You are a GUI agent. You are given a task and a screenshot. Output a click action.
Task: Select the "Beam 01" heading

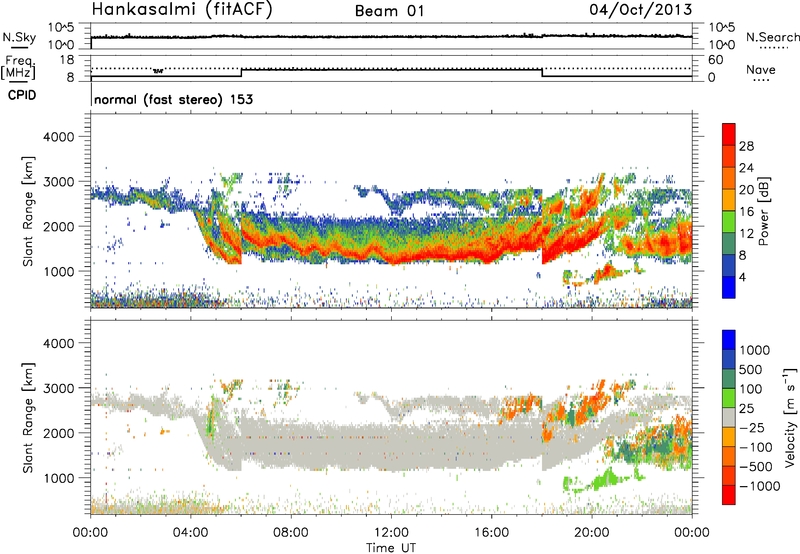pyautogui.click(x=389, y=11)
